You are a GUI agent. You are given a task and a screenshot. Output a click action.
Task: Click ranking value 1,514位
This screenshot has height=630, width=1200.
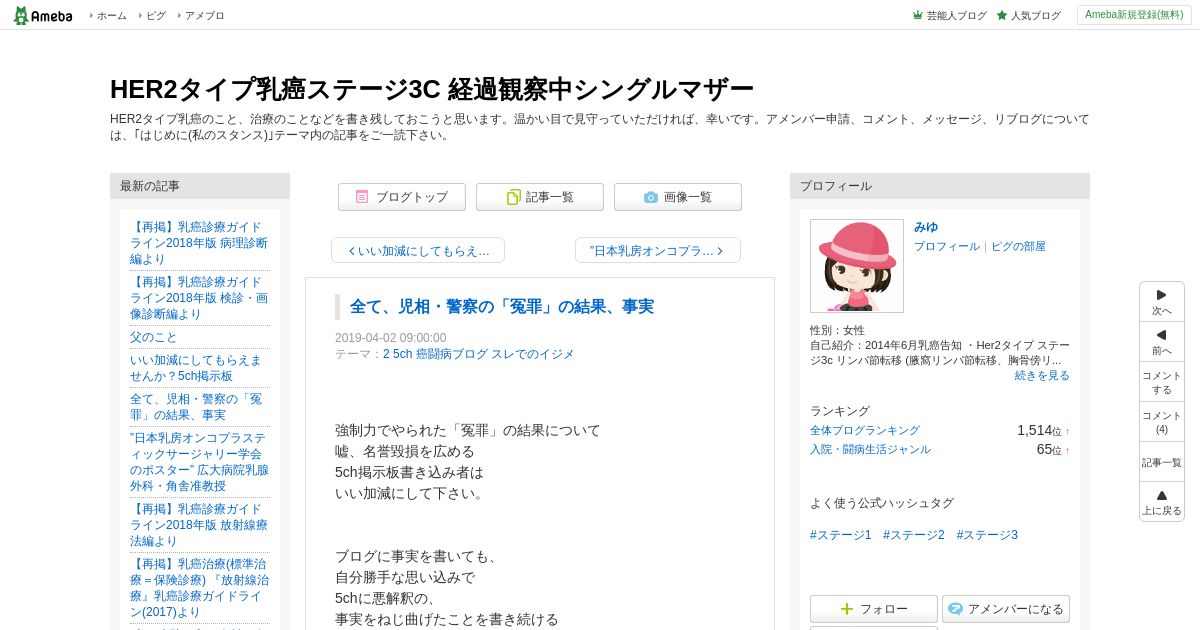pyautogui.click(x=1039, y=430)
